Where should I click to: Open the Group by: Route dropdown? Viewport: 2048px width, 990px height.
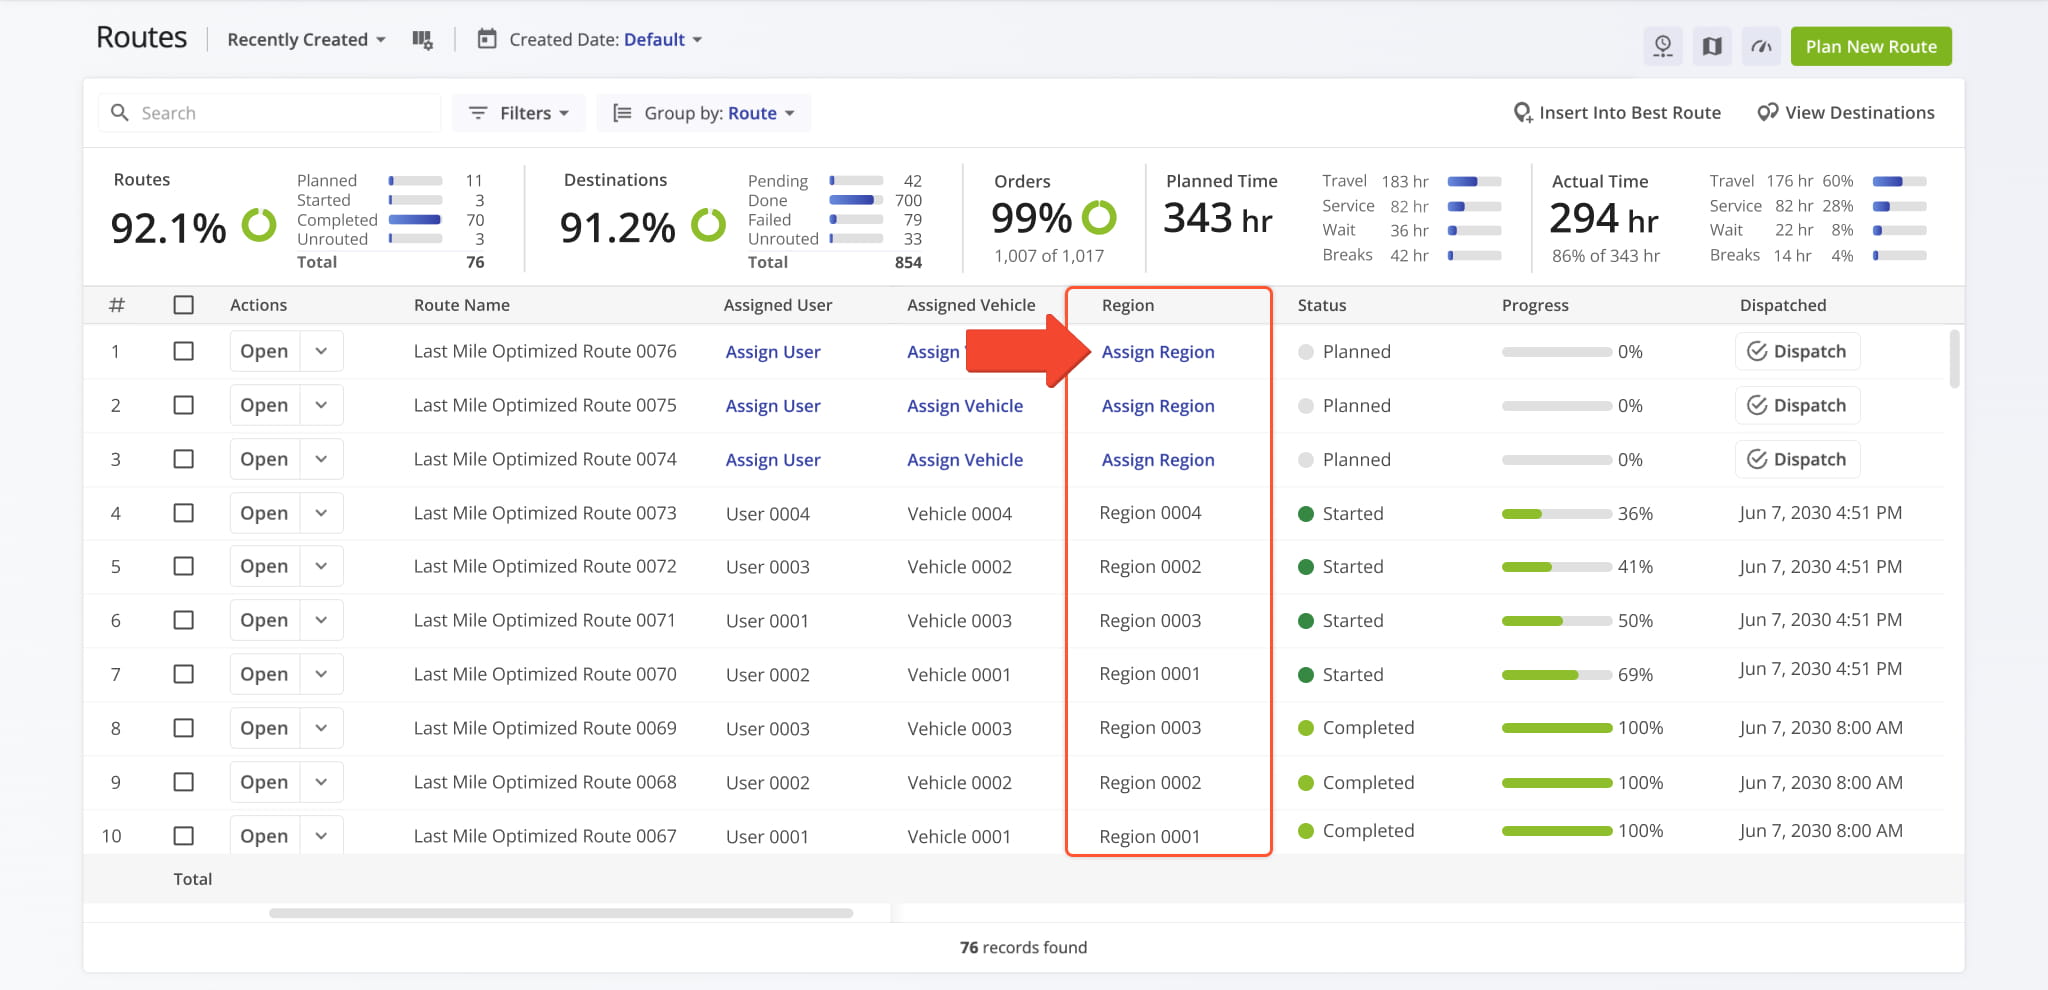pyautogui.click(x=704, y=113)
